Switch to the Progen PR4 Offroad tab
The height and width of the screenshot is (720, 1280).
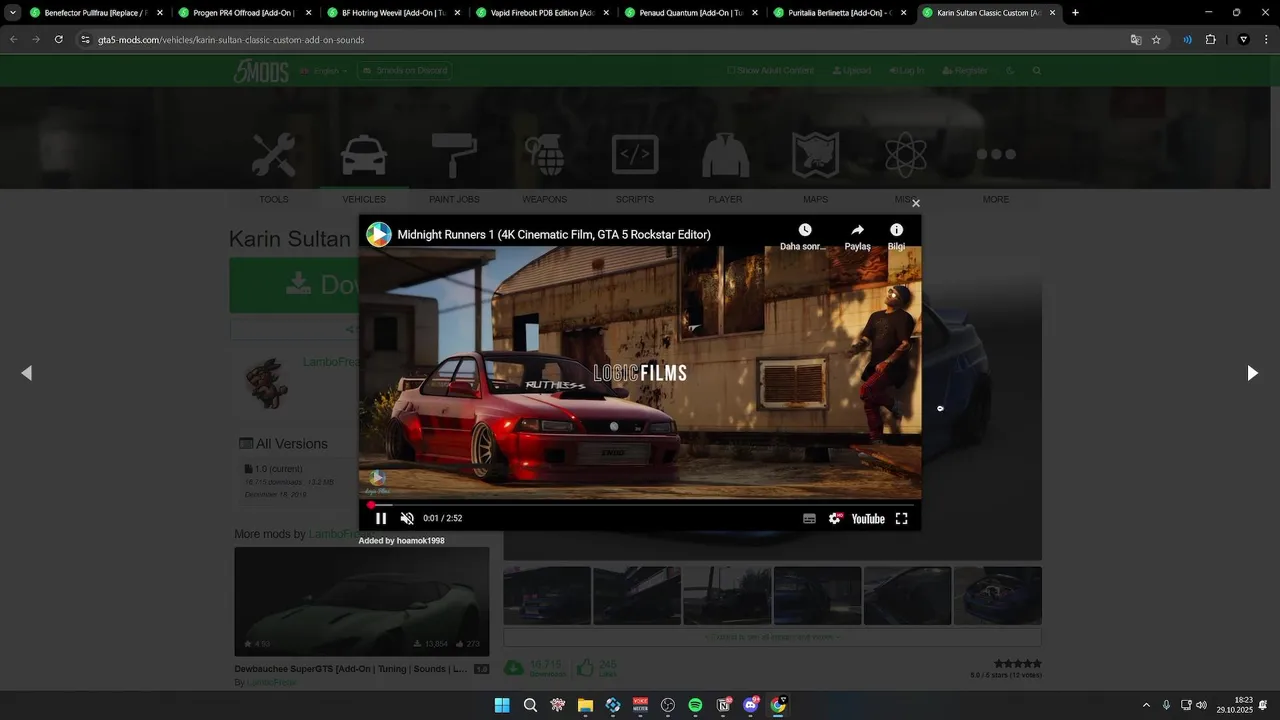243,13
